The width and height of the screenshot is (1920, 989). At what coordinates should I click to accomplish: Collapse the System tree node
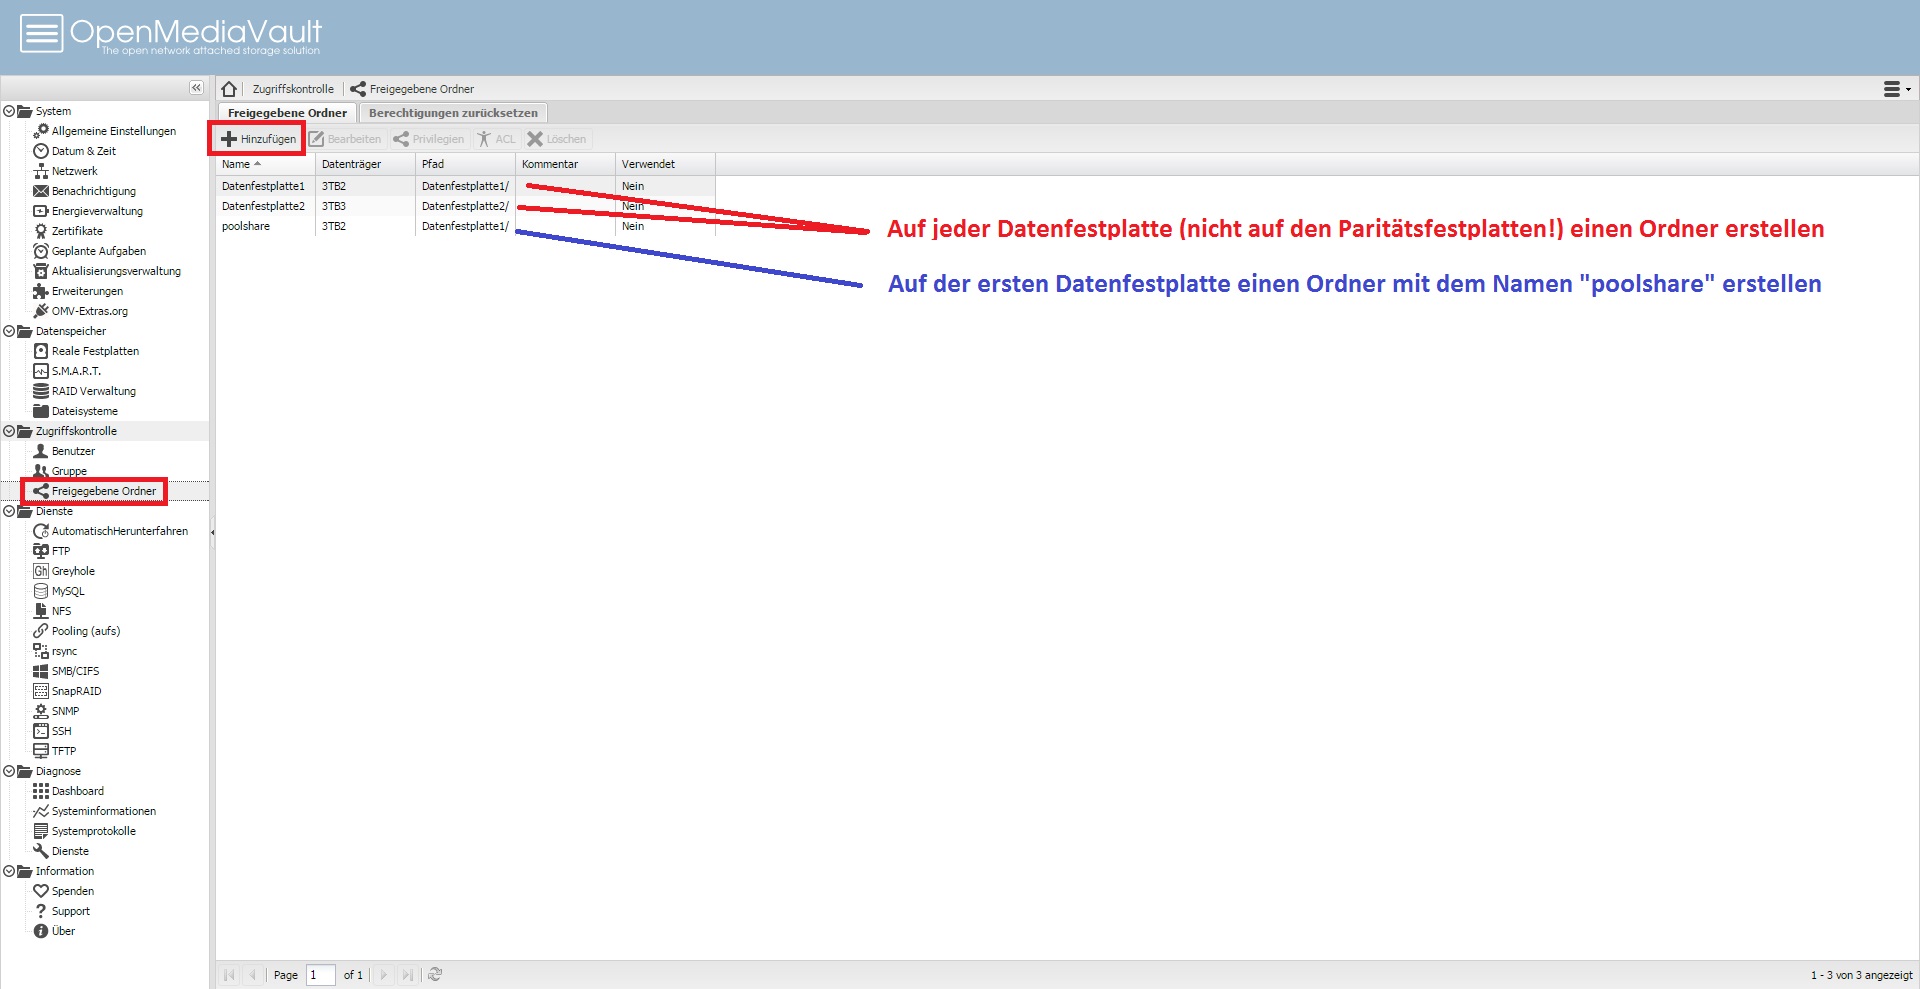point(9,111)
